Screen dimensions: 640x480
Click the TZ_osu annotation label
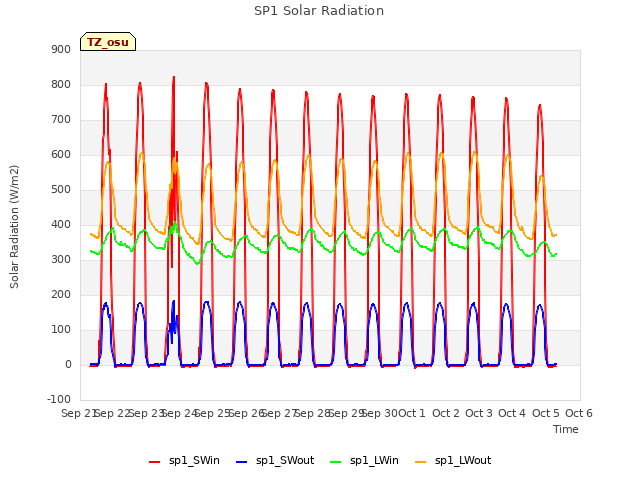tap(108, 42)
